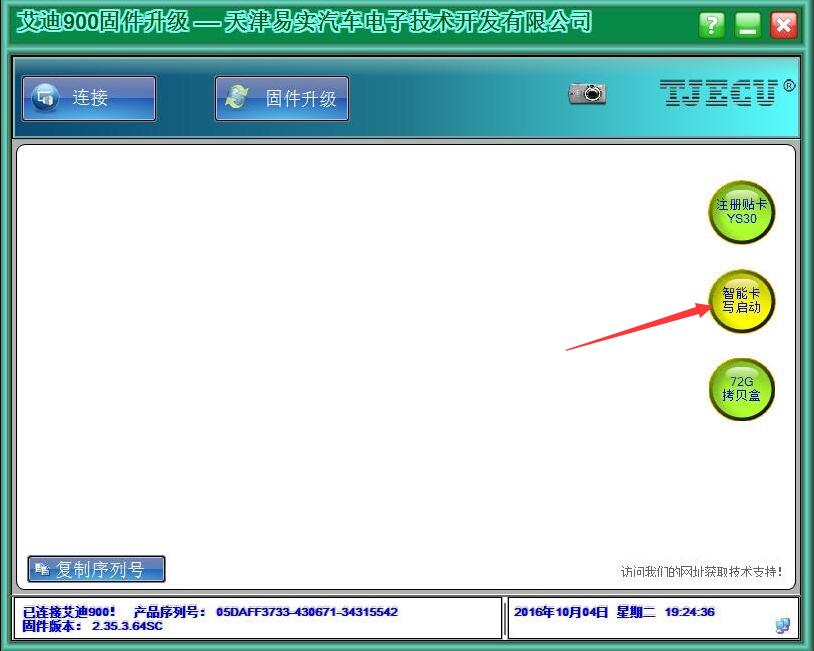The height and width of the screenshot is (651, 814).
Task: Click the camera screenshot icon
Action: pyautogui.click(x=587, y=93)
